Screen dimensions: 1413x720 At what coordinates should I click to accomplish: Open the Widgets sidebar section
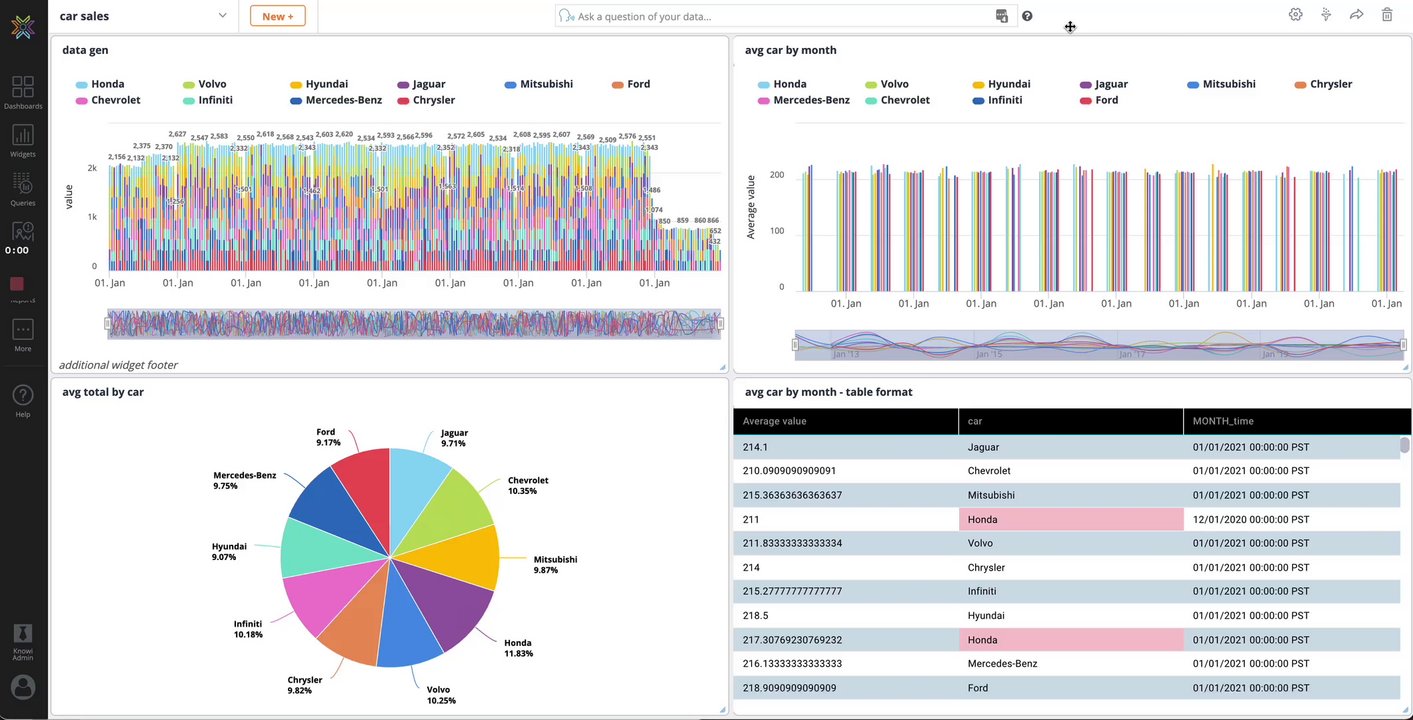[23, 140]
